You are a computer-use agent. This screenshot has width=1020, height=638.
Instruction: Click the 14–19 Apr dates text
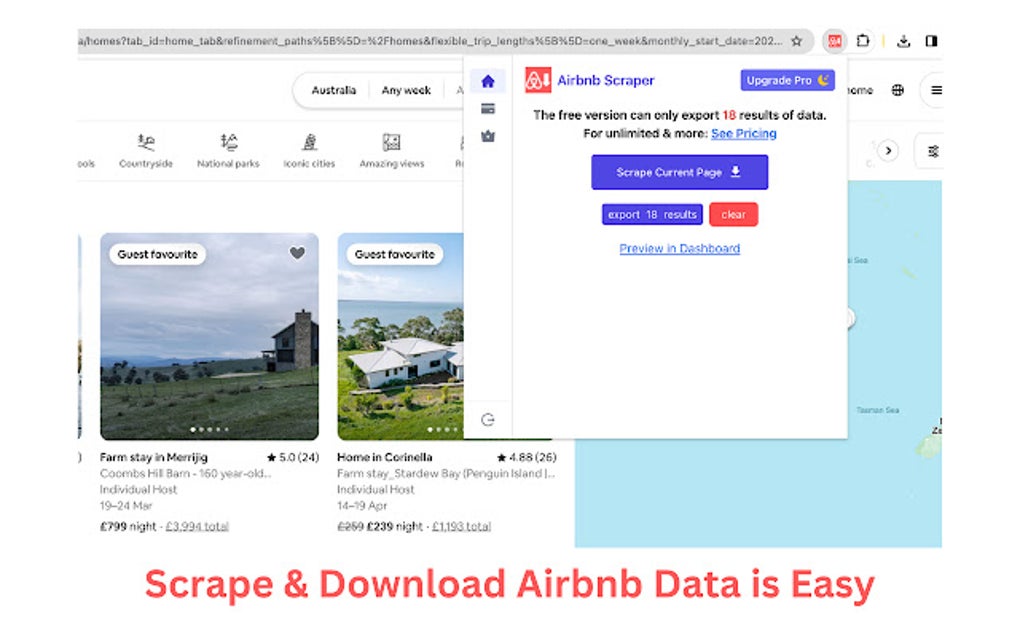(362, 505)
